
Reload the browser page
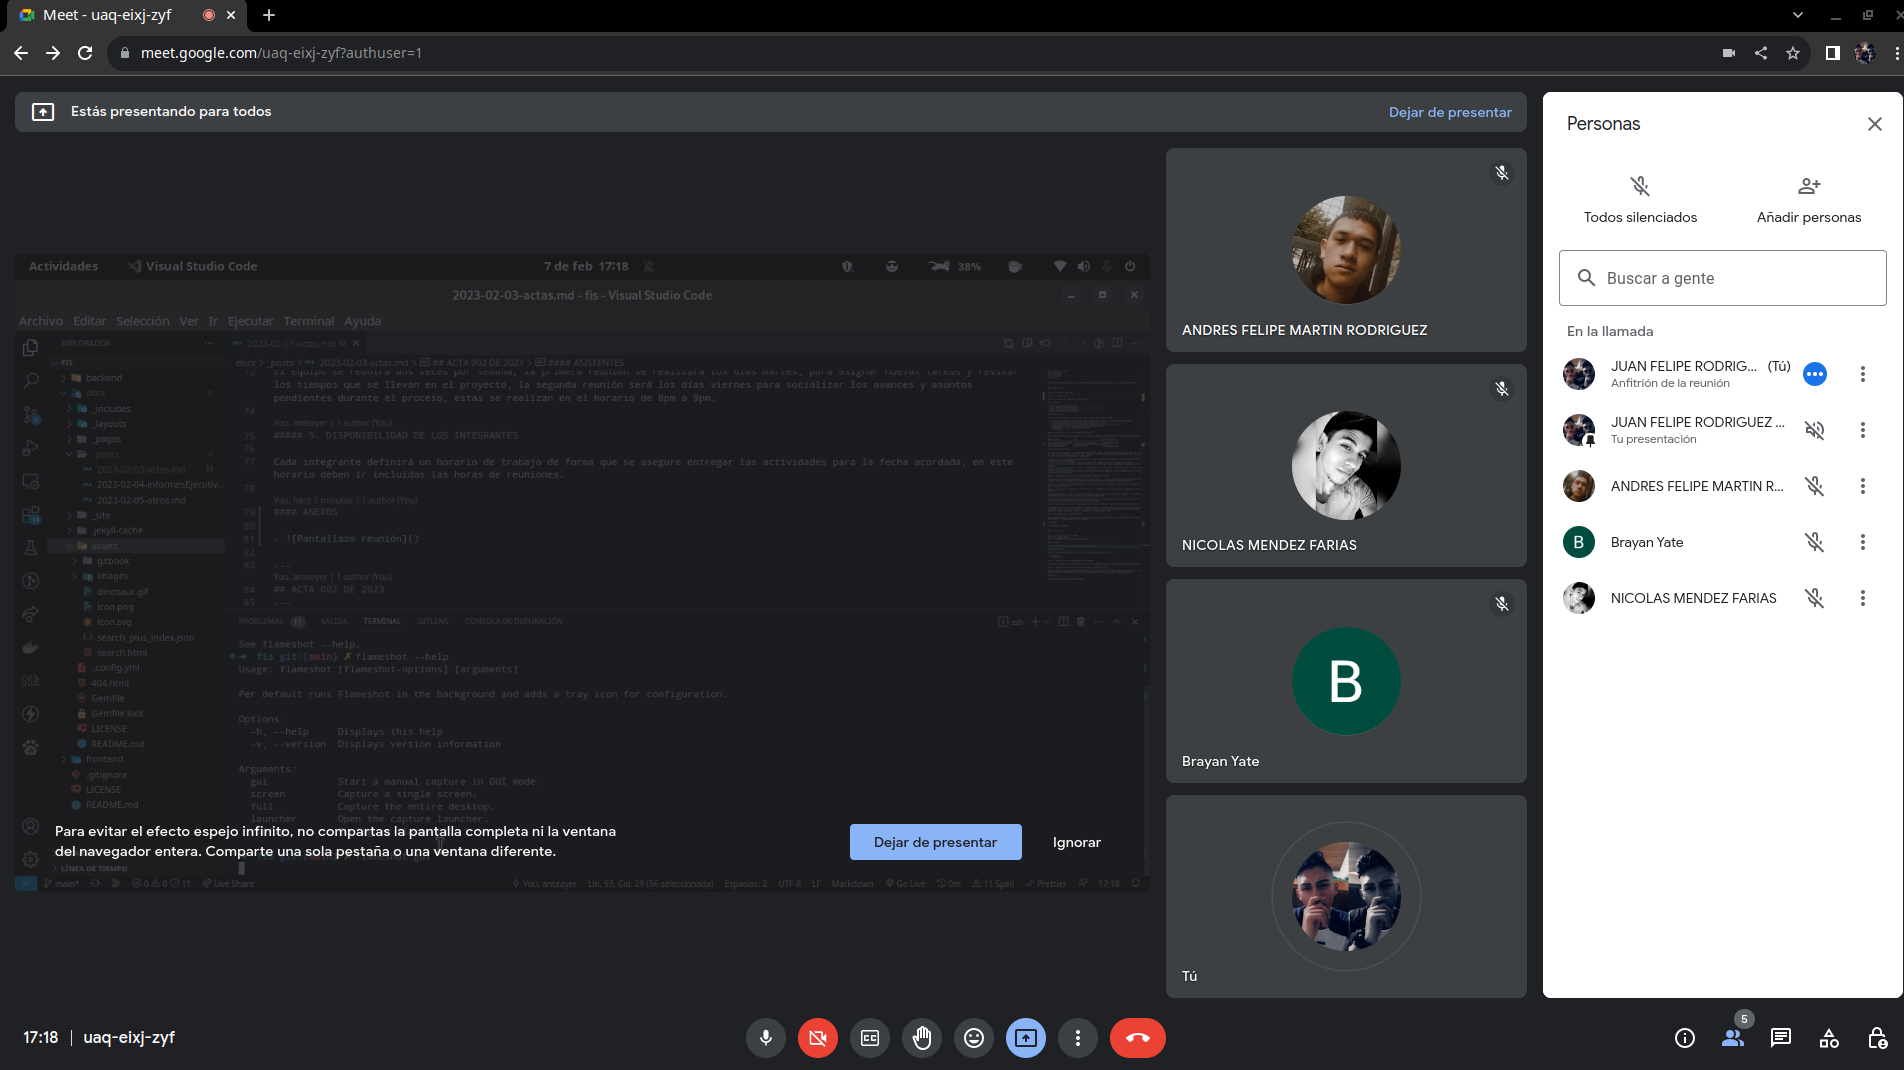click(85, 53)
